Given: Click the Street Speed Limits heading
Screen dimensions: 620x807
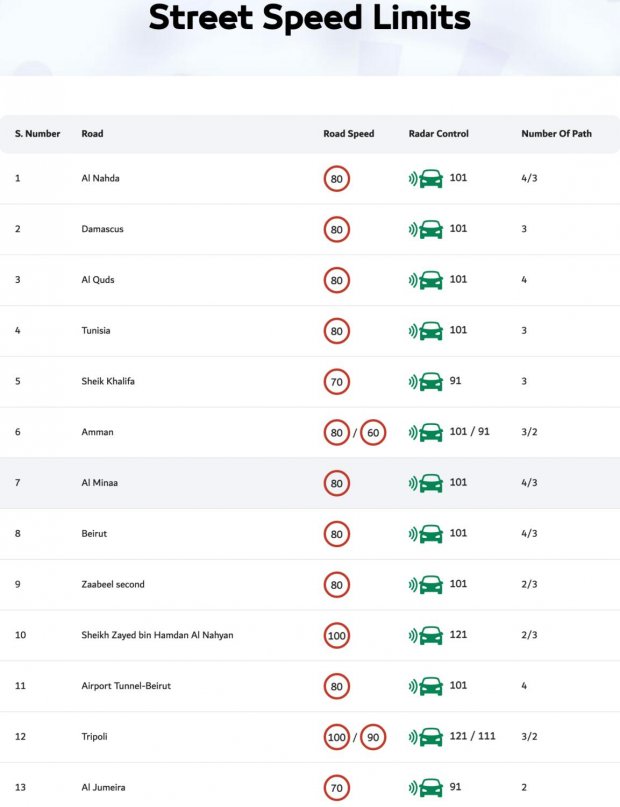Looking at the screenshot, I should (310, 17).
